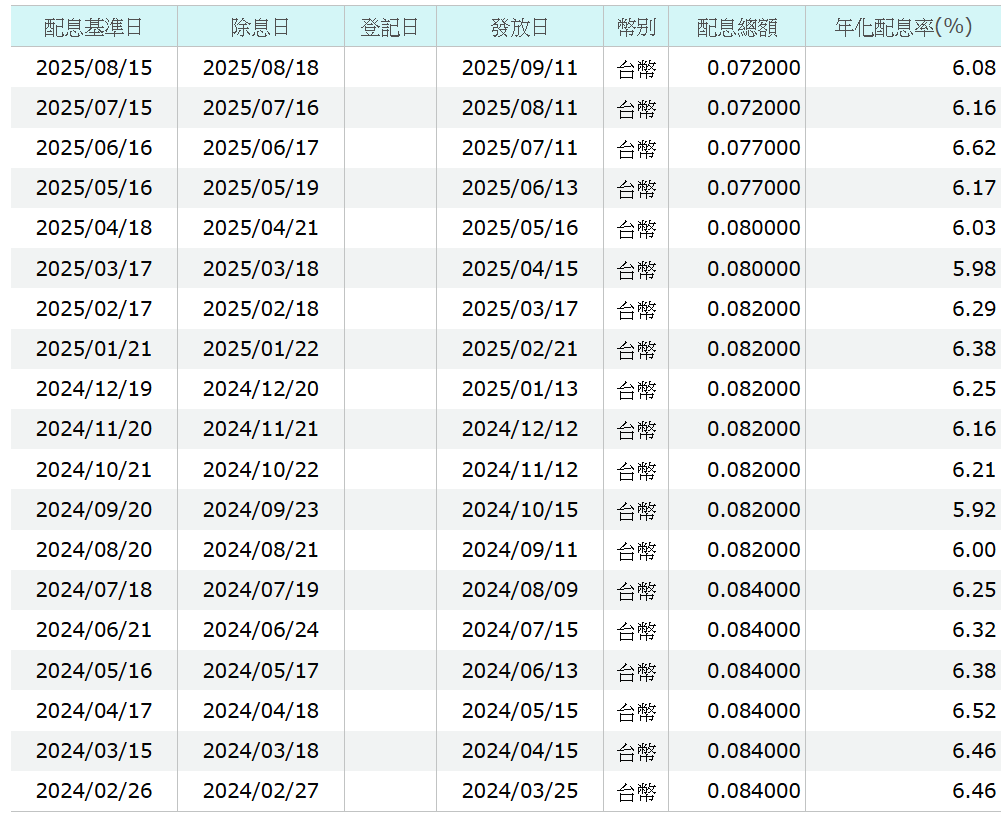Select record date 2025/07/15
Screen dimensions: 1003x813
94,108
